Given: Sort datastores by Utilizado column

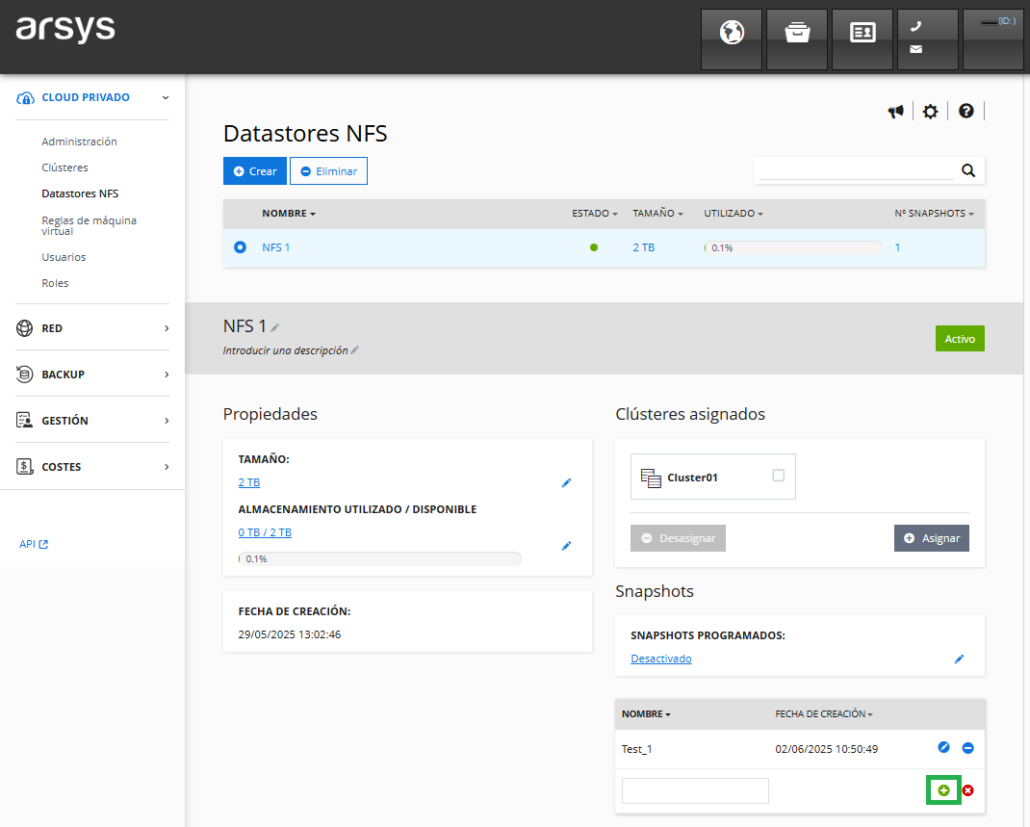Looking at the screenshot, I should click(733, 213).
